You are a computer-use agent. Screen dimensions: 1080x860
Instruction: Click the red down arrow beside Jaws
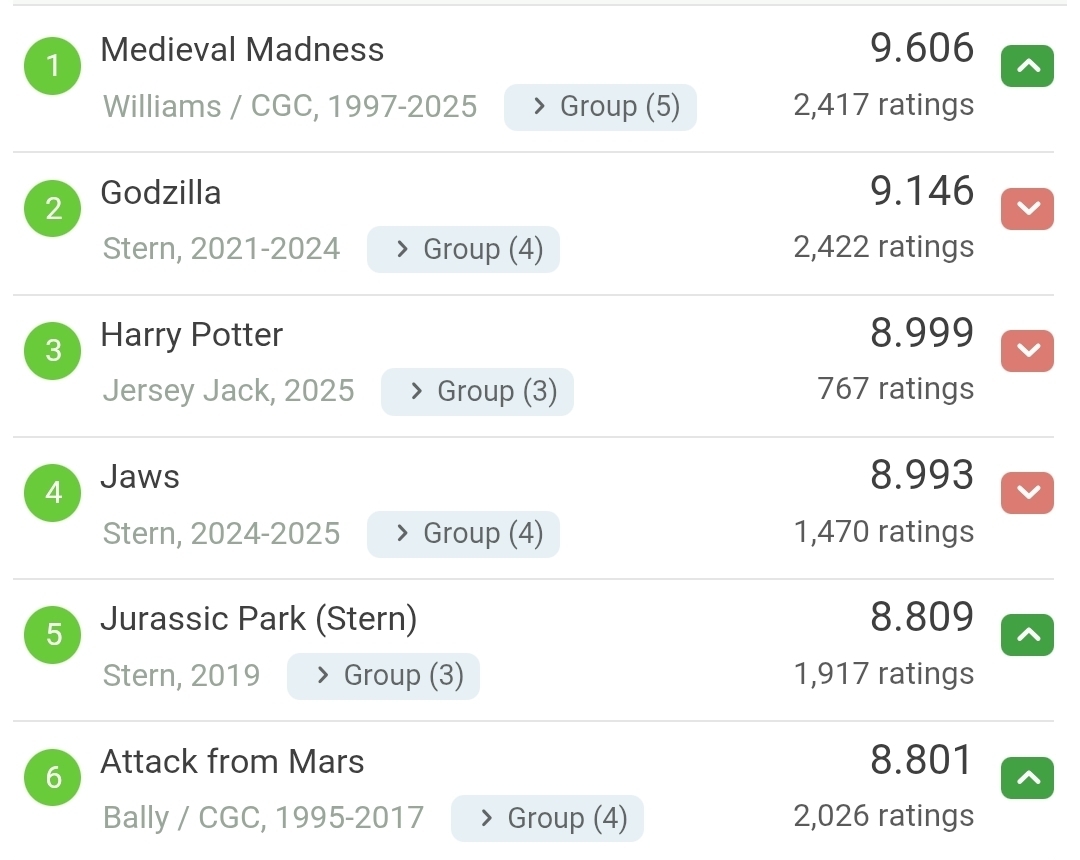[1027, 493]
